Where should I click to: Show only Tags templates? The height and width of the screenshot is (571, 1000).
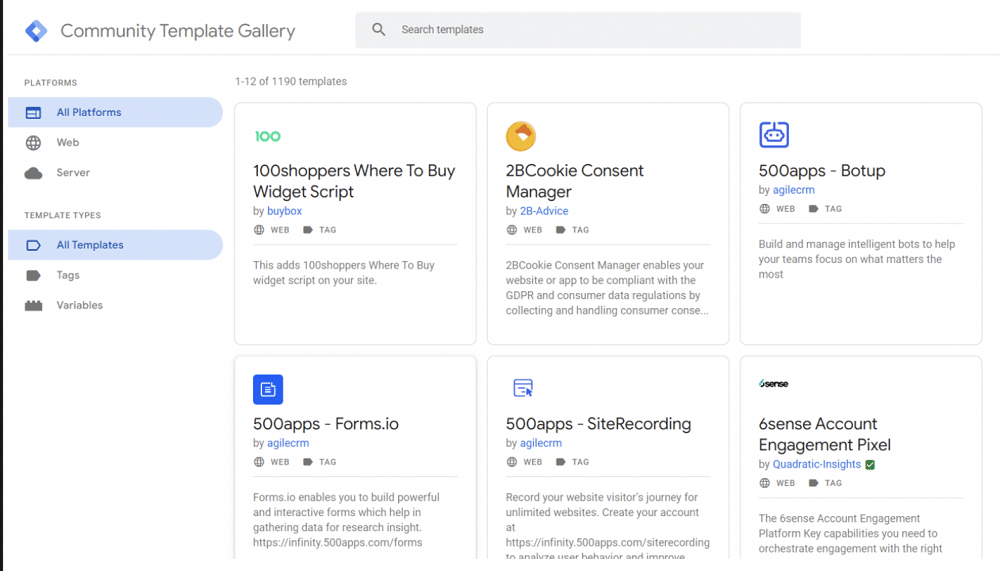coord(115,275)
